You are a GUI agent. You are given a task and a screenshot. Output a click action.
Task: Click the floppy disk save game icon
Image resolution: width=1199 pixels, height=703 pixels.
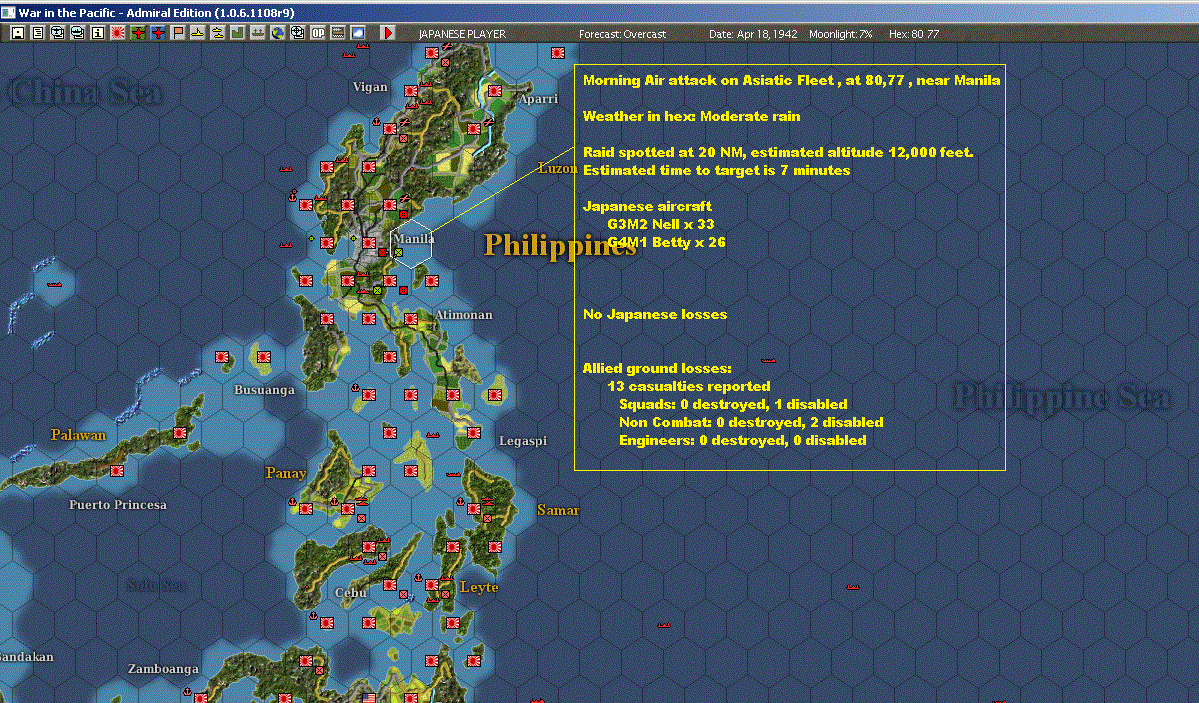(18, 33)
